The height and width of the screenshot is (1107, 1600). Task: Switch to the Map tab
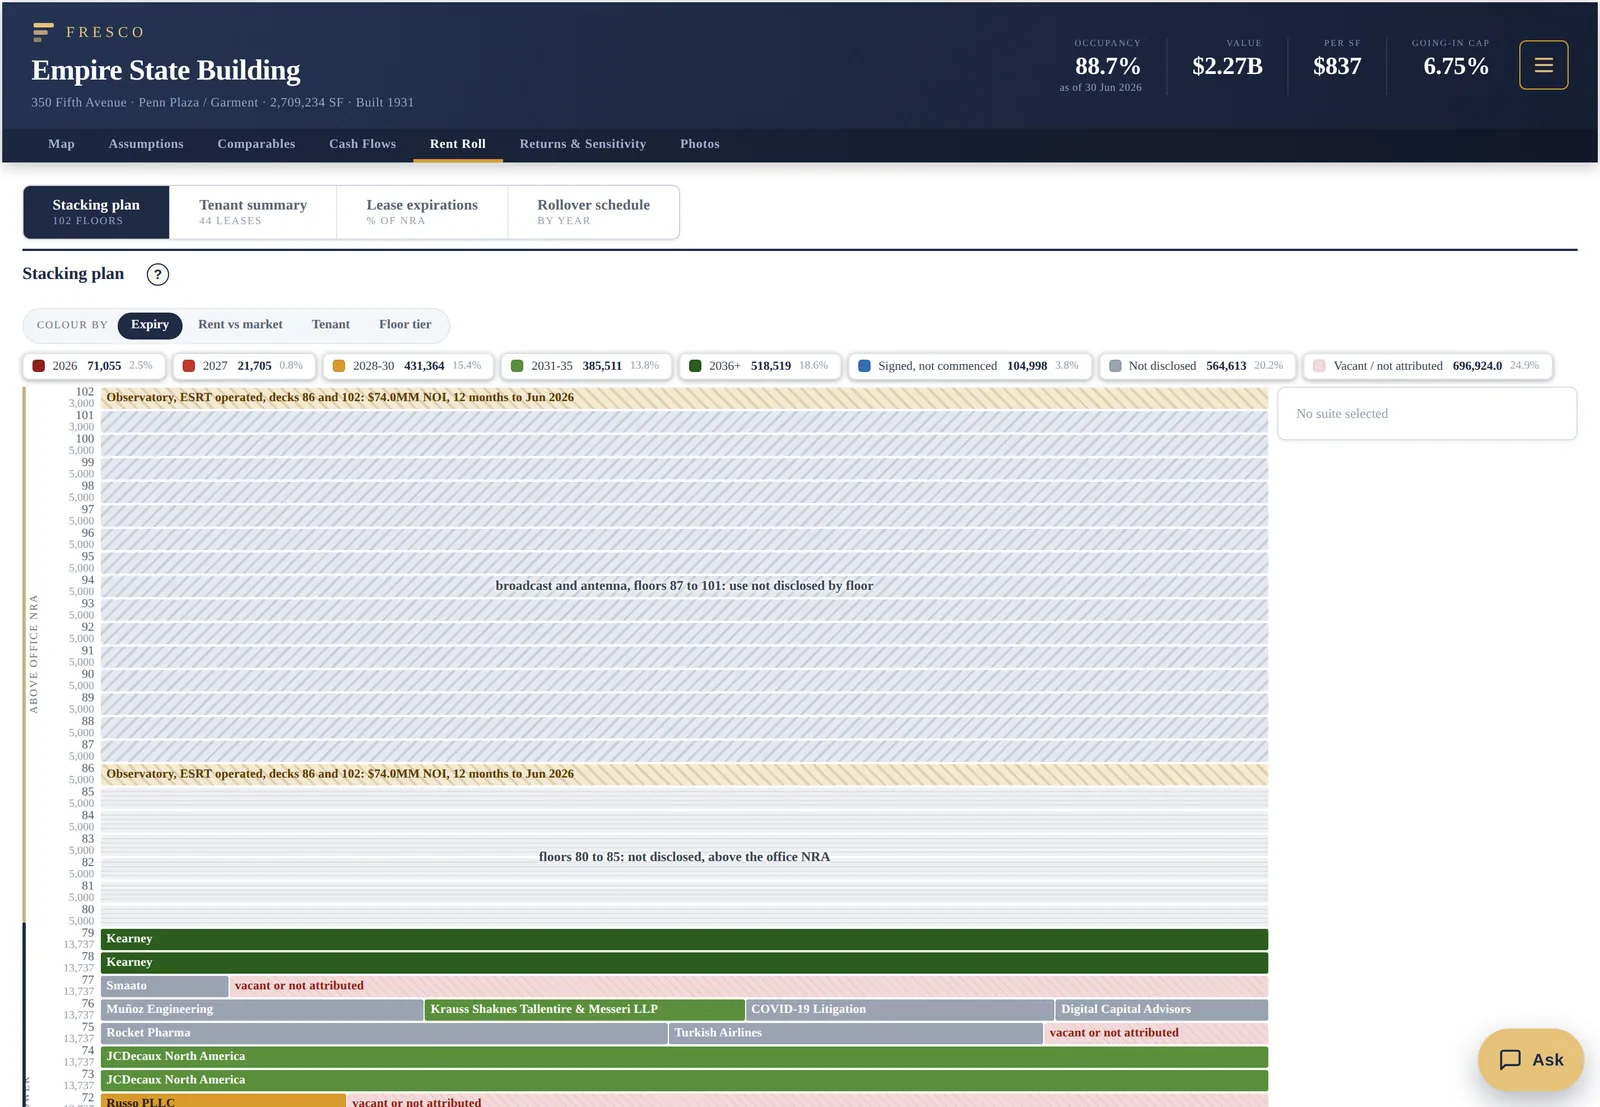[61, 144]
